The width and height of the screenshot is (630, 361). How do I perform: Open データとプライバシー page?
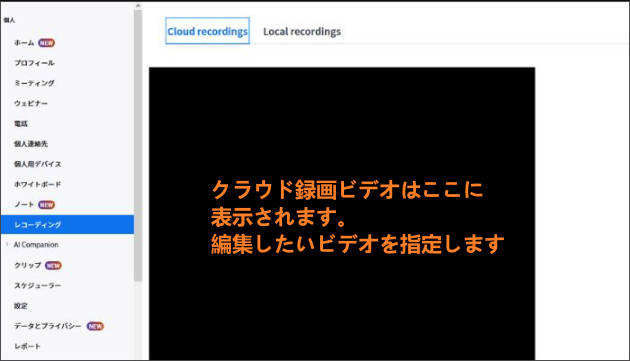click(48, 326)
